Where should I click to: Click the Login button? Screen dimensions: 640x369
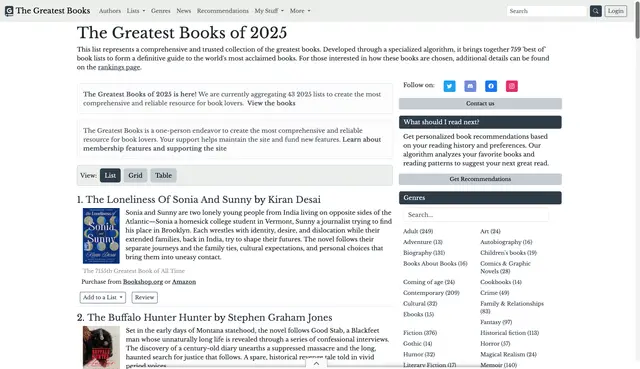(x=616, y=11)
